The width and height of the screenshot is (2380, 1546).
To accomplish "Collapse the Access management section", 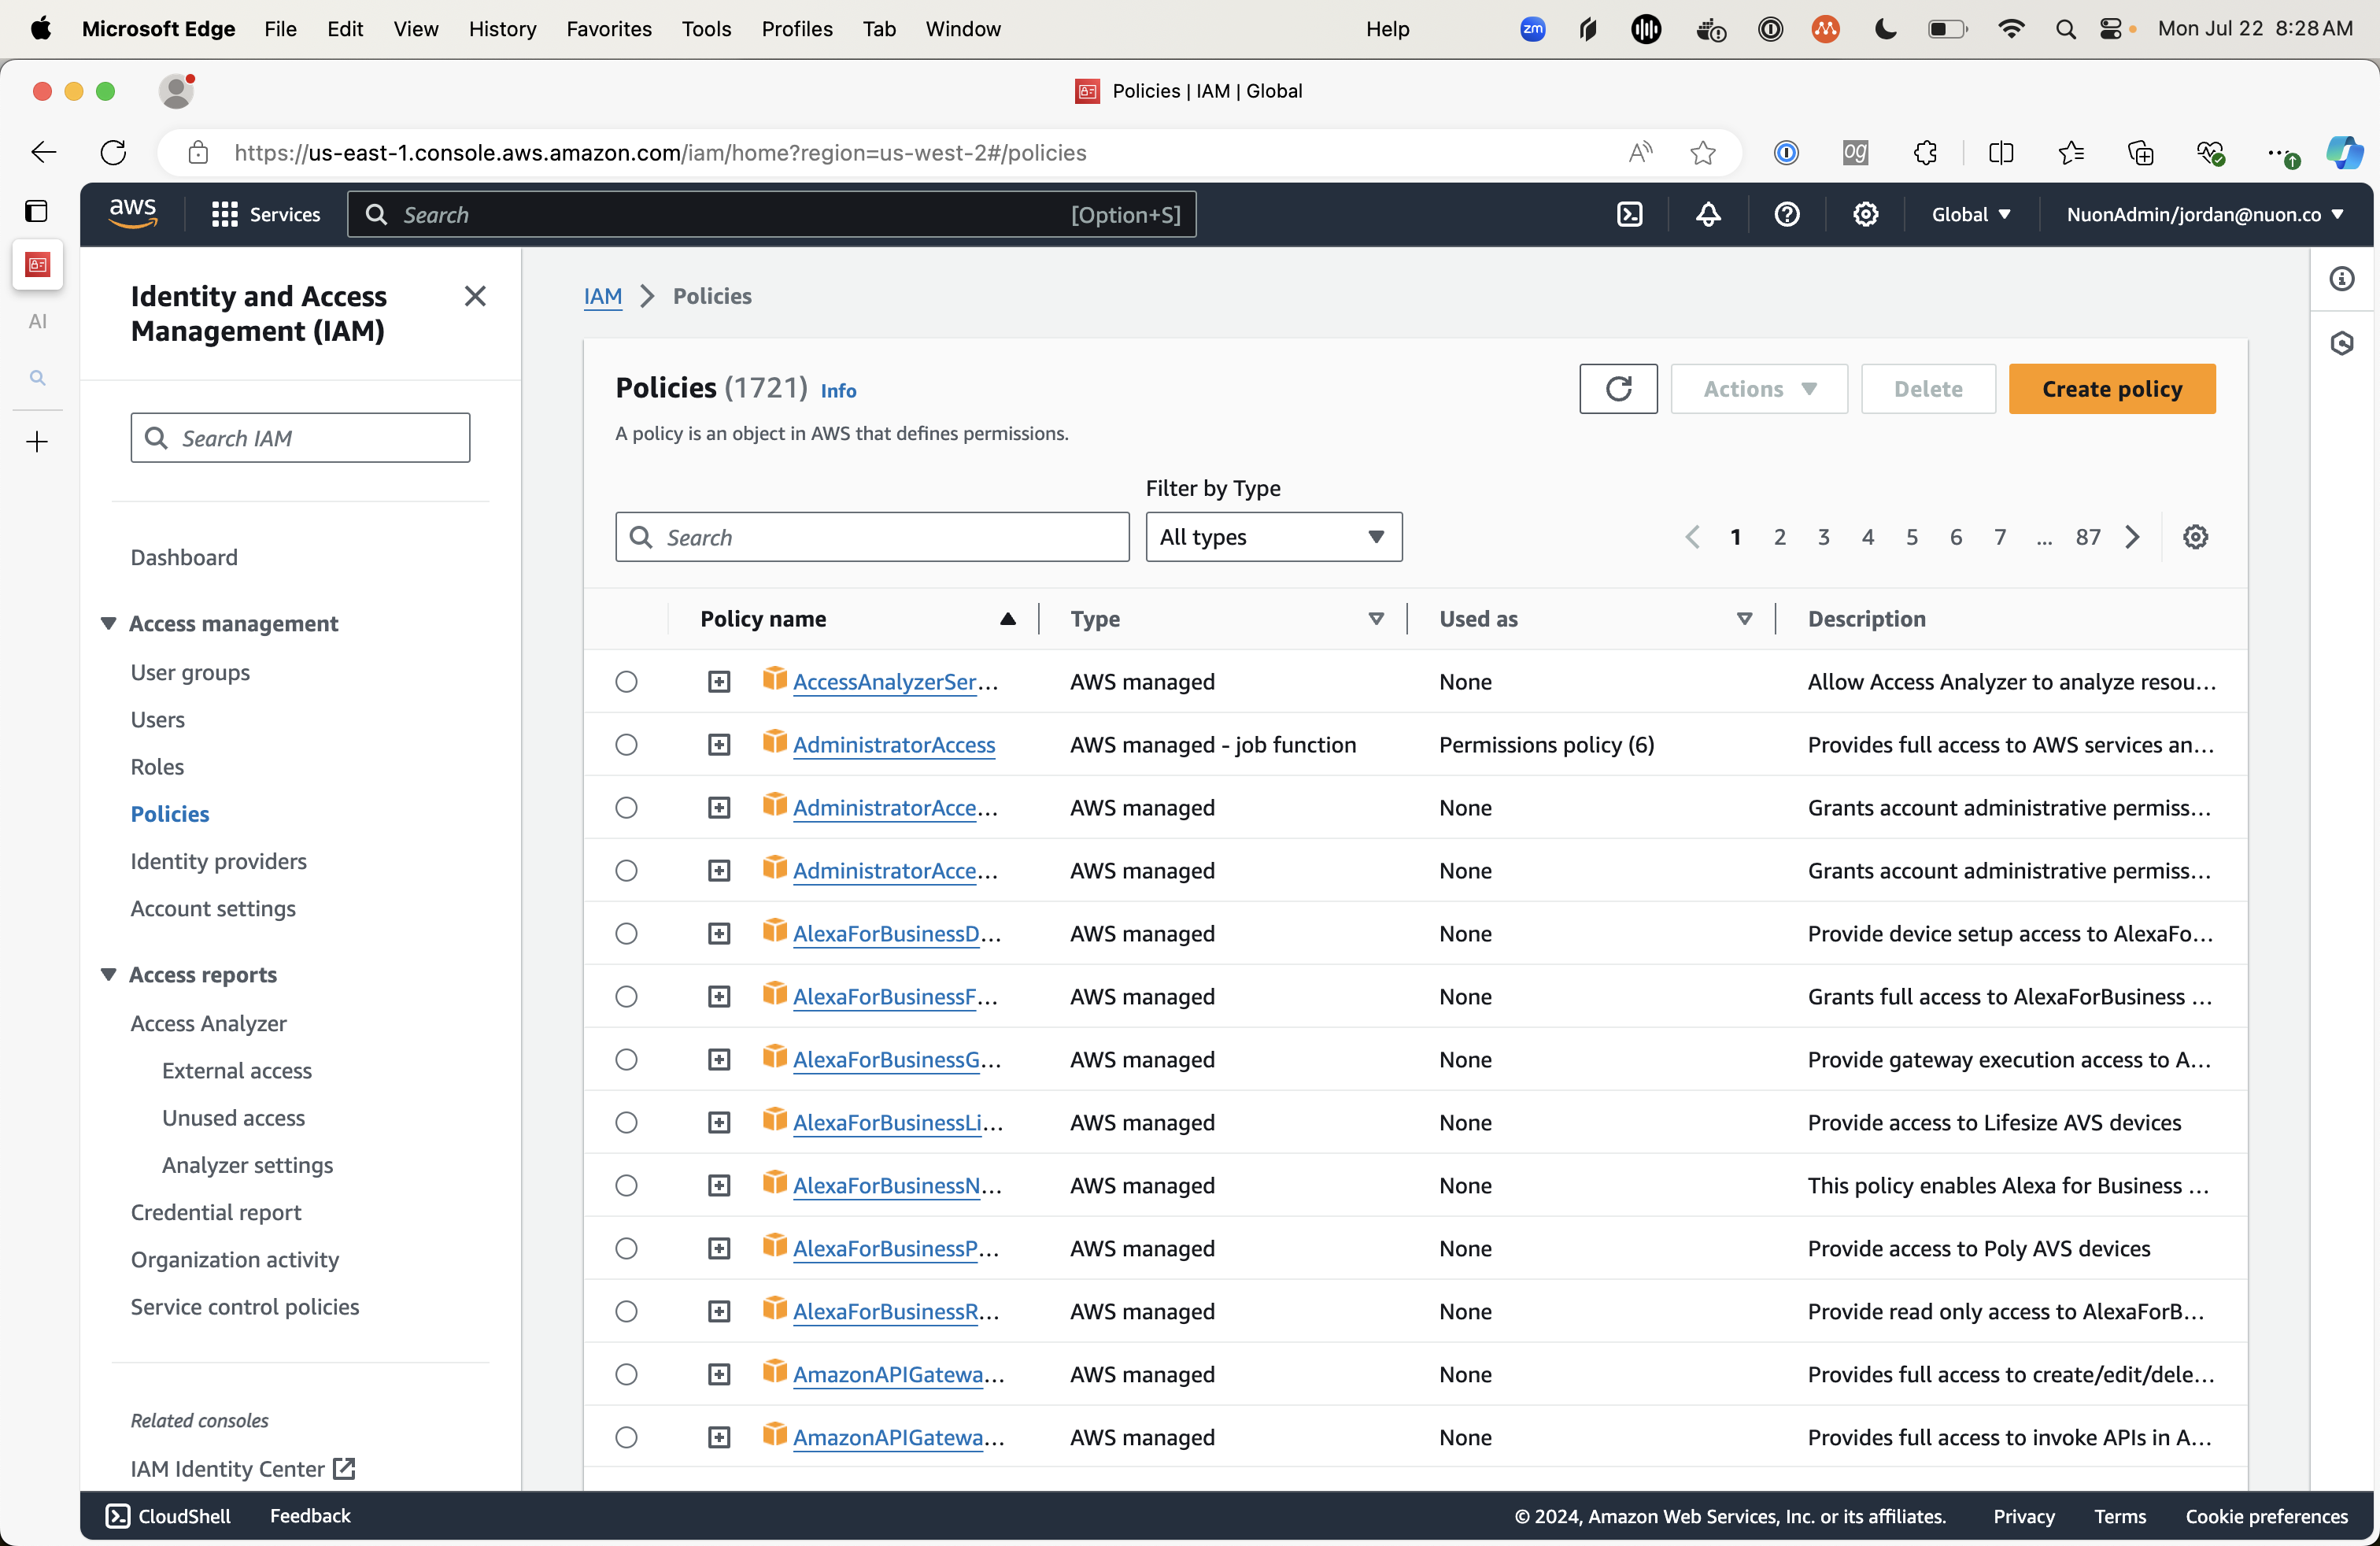I will tap(109, 623).
